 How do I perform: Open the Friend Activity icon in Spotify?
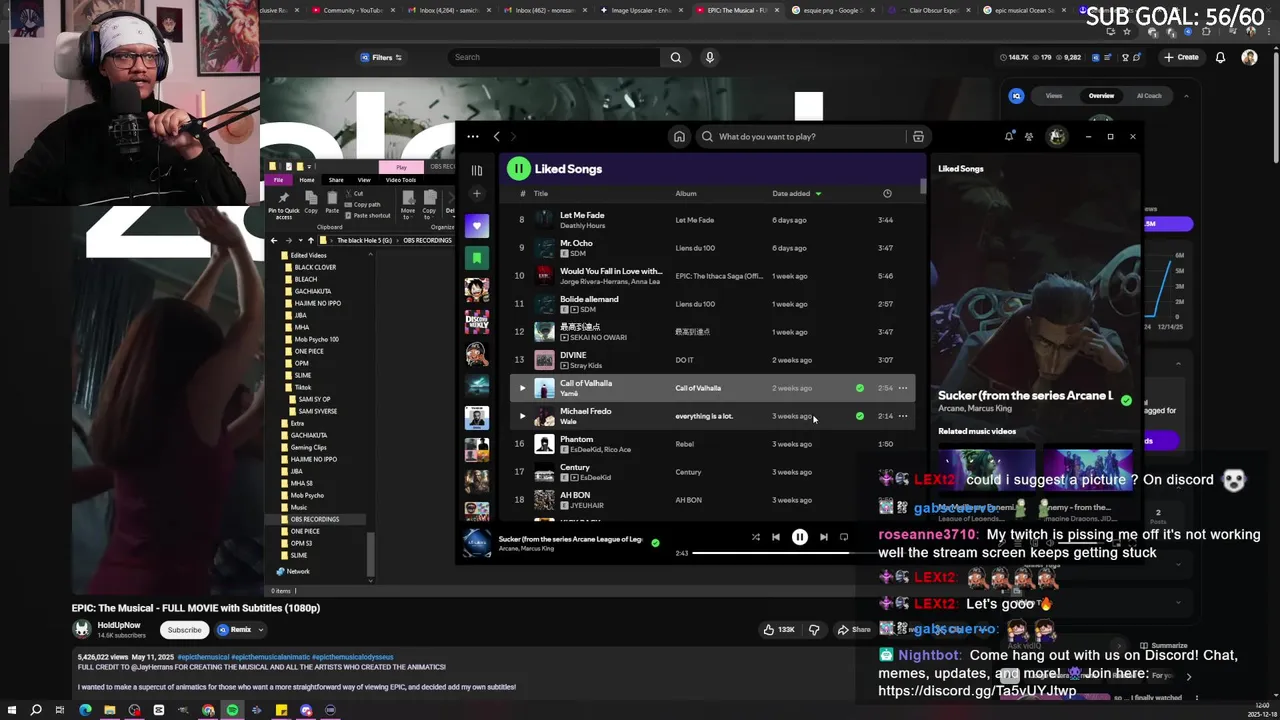[x=1029, y=137]
